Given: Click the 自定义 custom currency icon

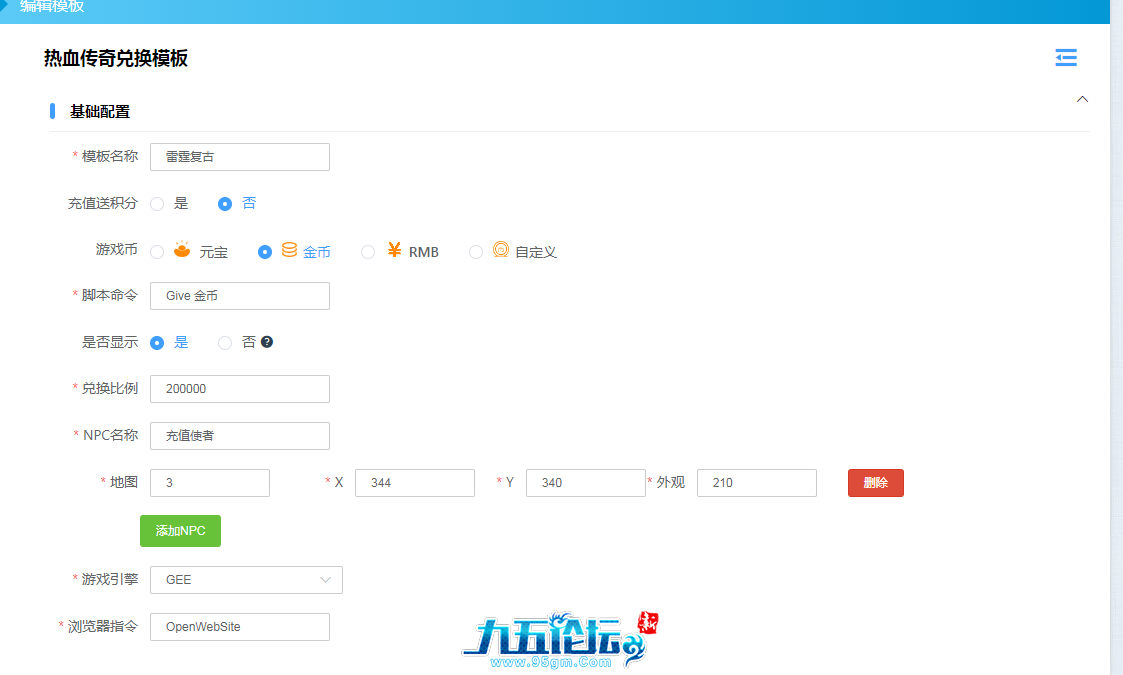Looking at the screenshot, I should 501,250.
